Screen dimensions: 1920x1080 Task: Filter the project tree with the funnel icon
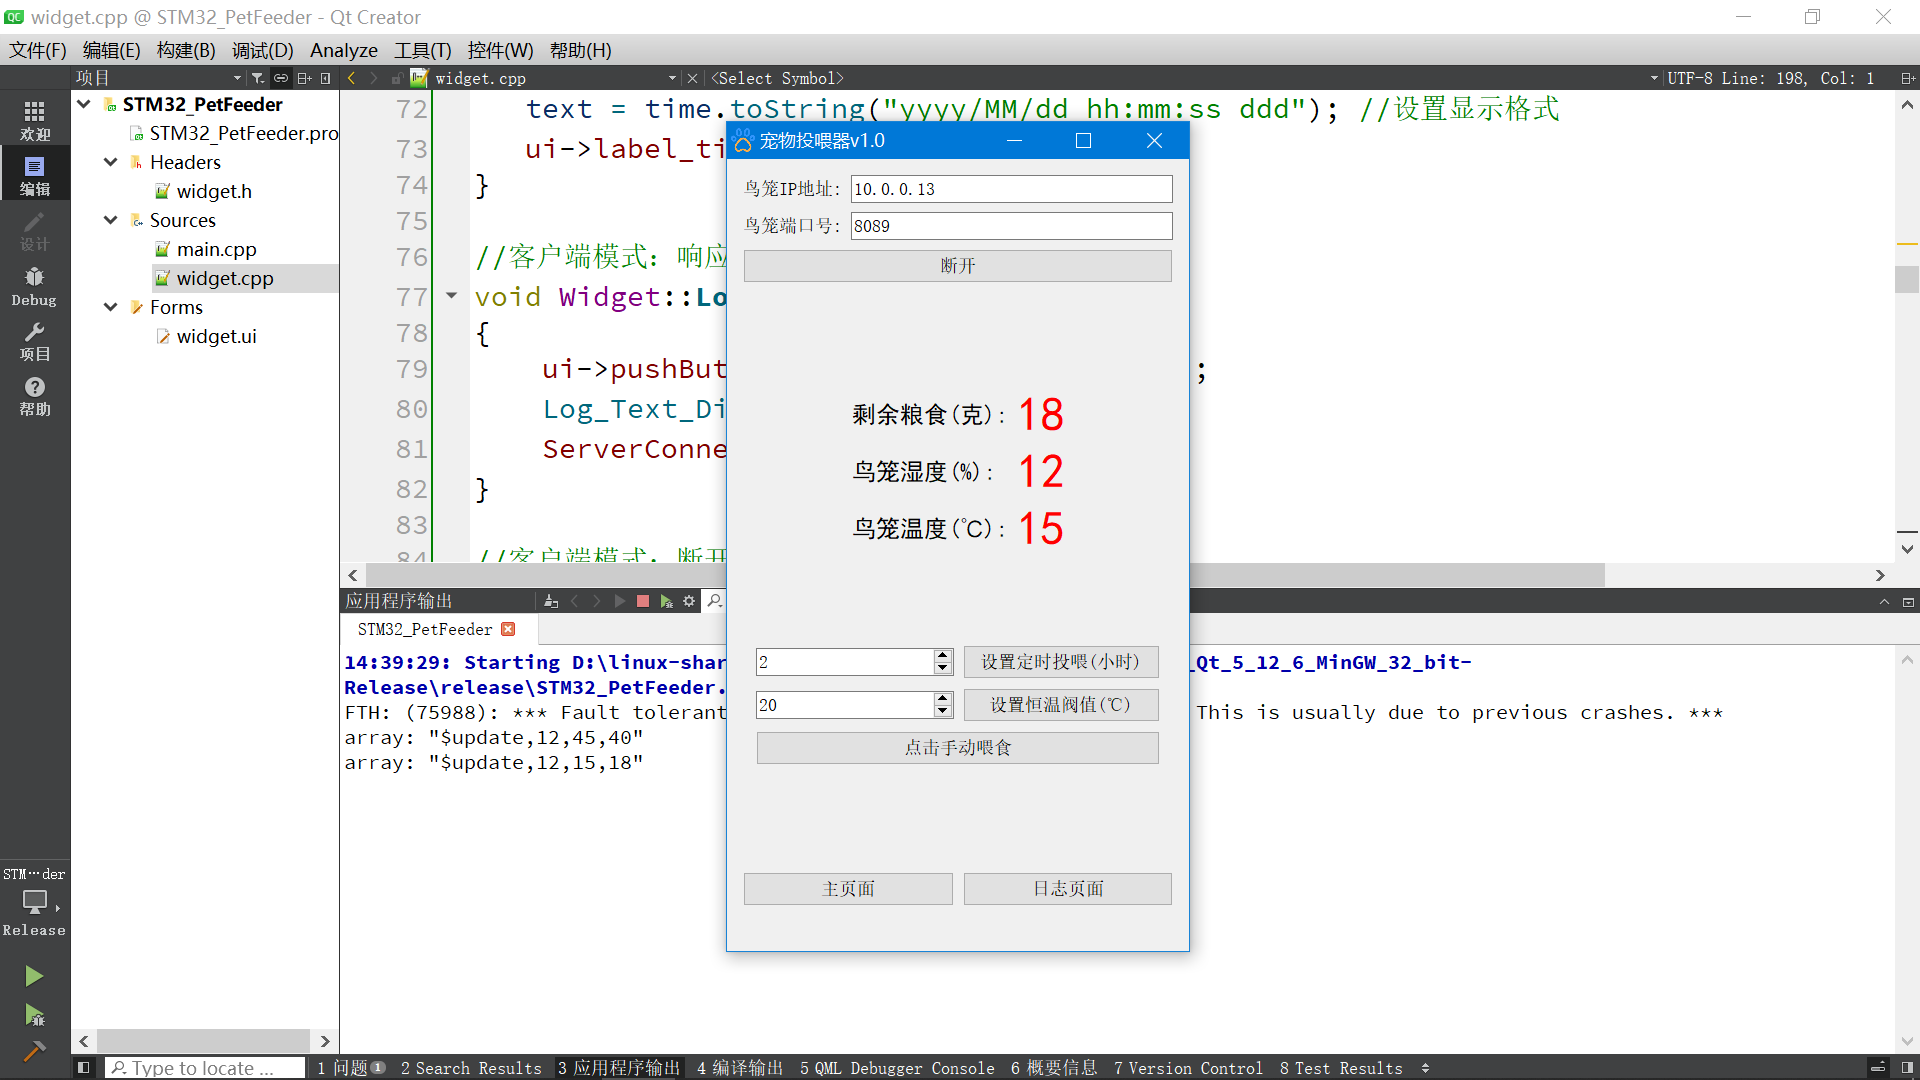coord(257,78)
